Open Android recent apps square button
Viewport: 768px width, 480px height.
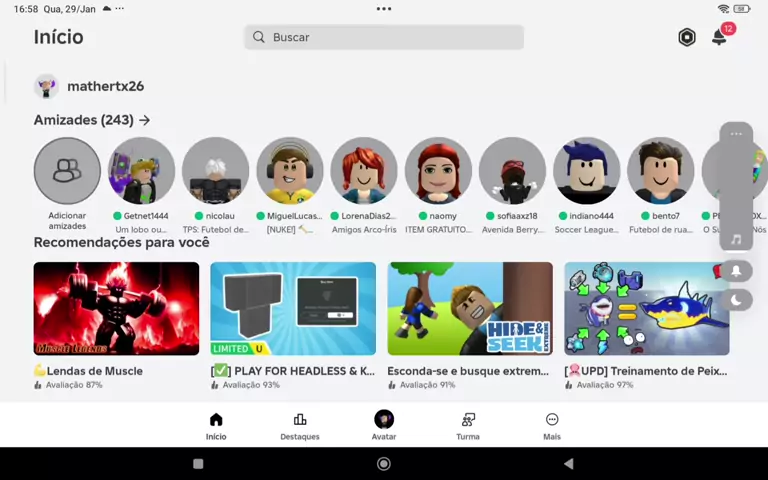pos(198,464)
